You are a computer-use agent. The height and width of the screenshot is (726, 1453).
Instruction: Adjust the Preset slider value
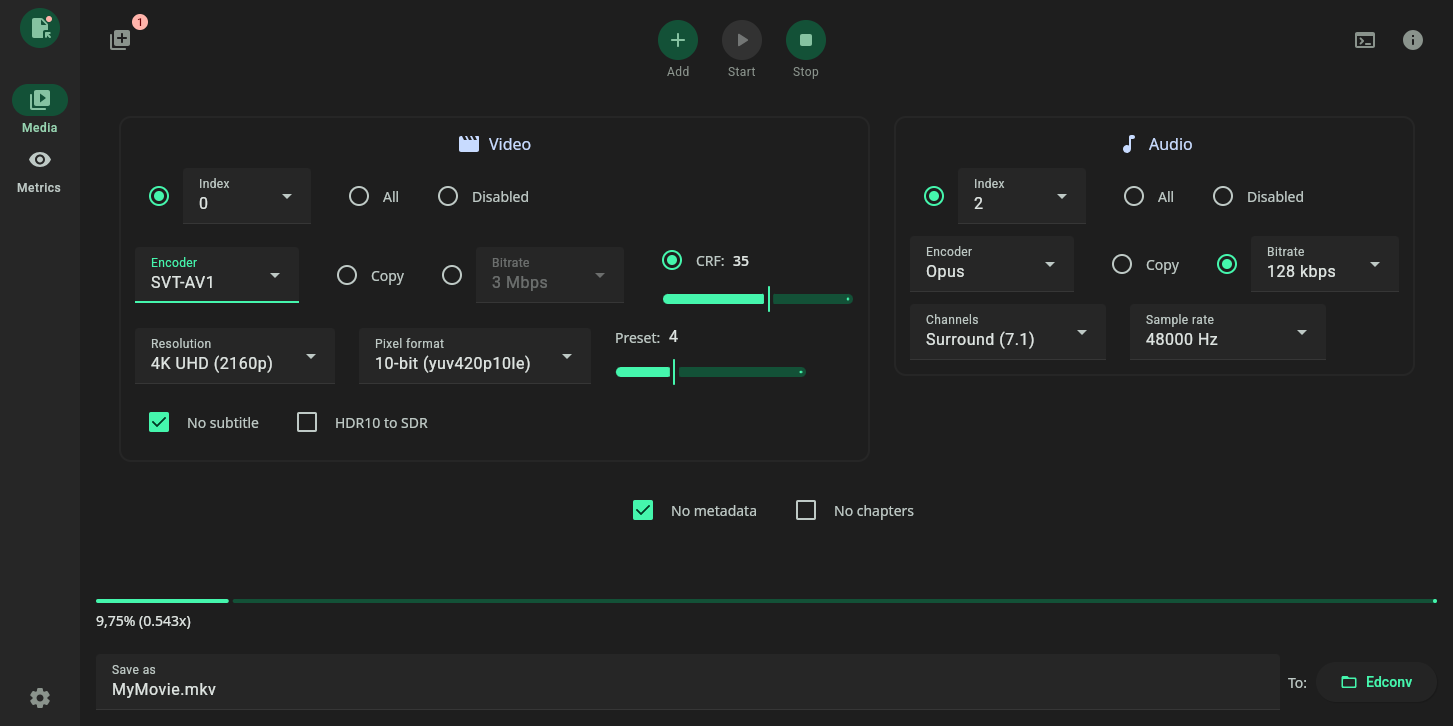[672, 371]
